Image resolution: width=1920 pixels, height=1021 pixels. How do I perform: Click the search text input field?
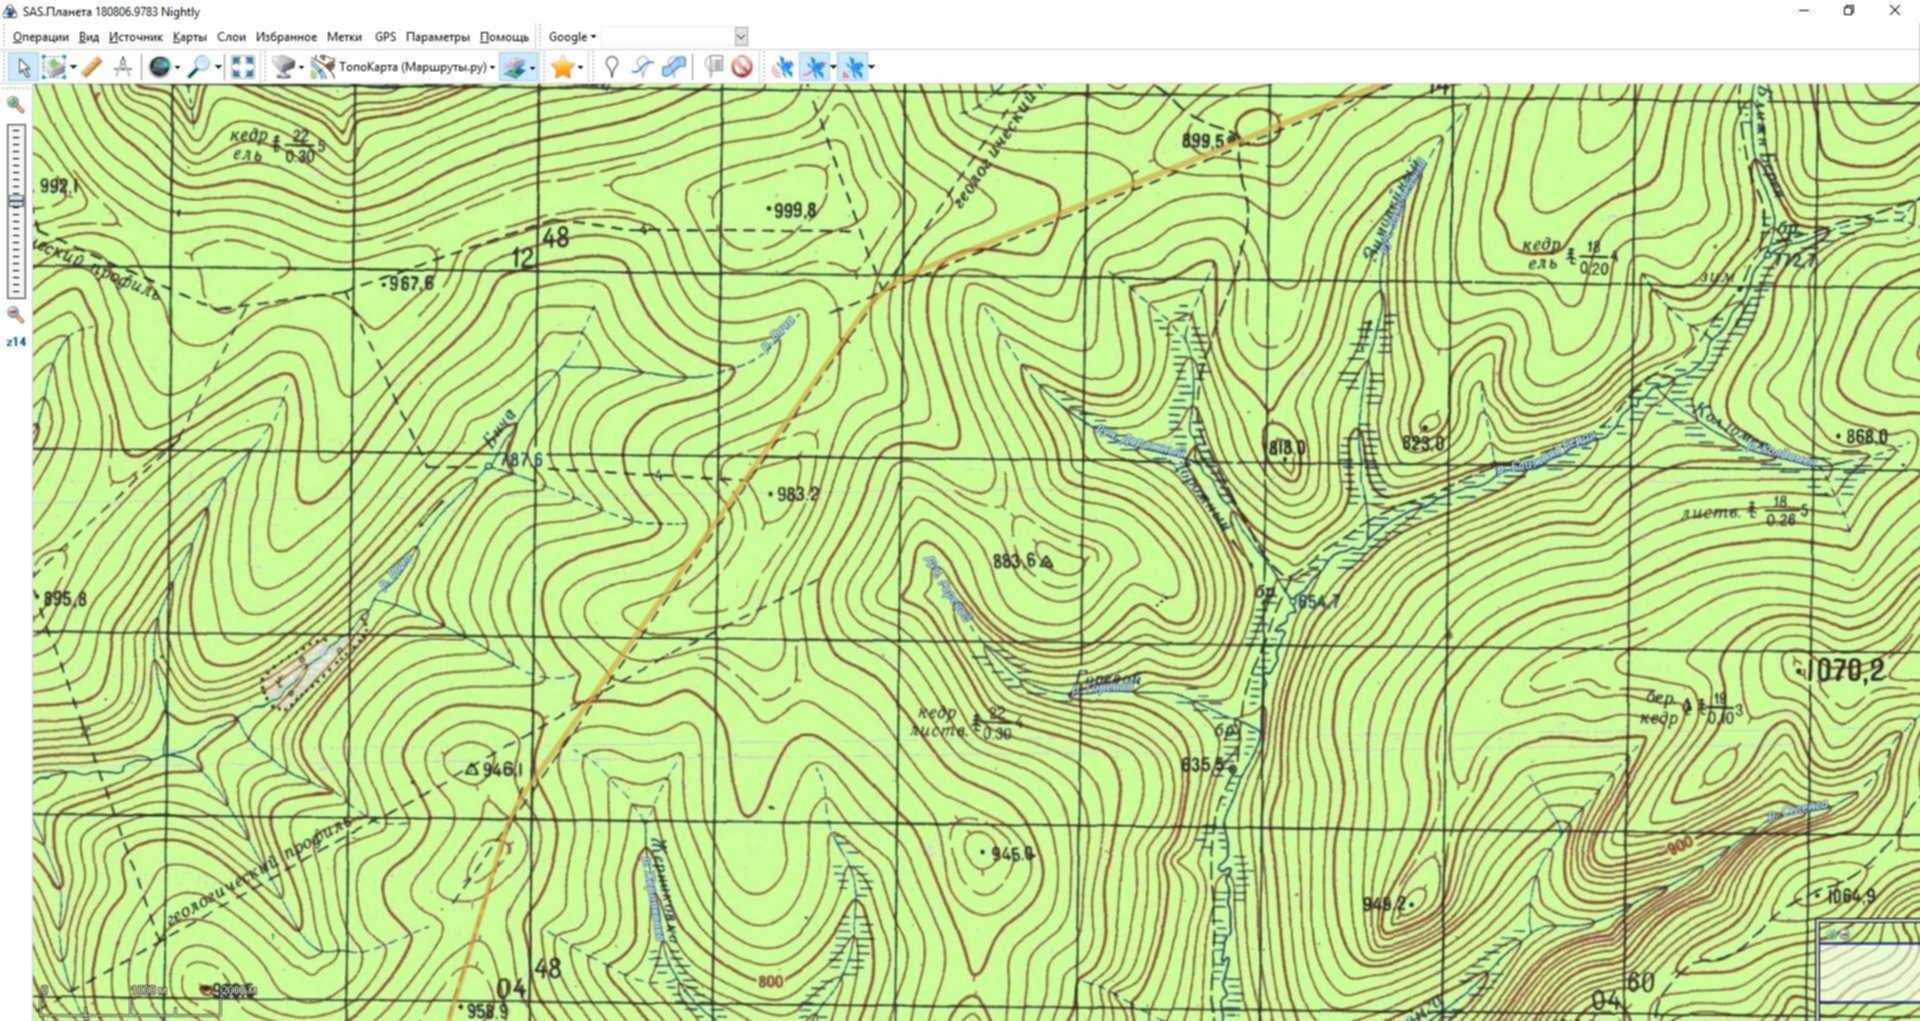(x=667, y=37)
